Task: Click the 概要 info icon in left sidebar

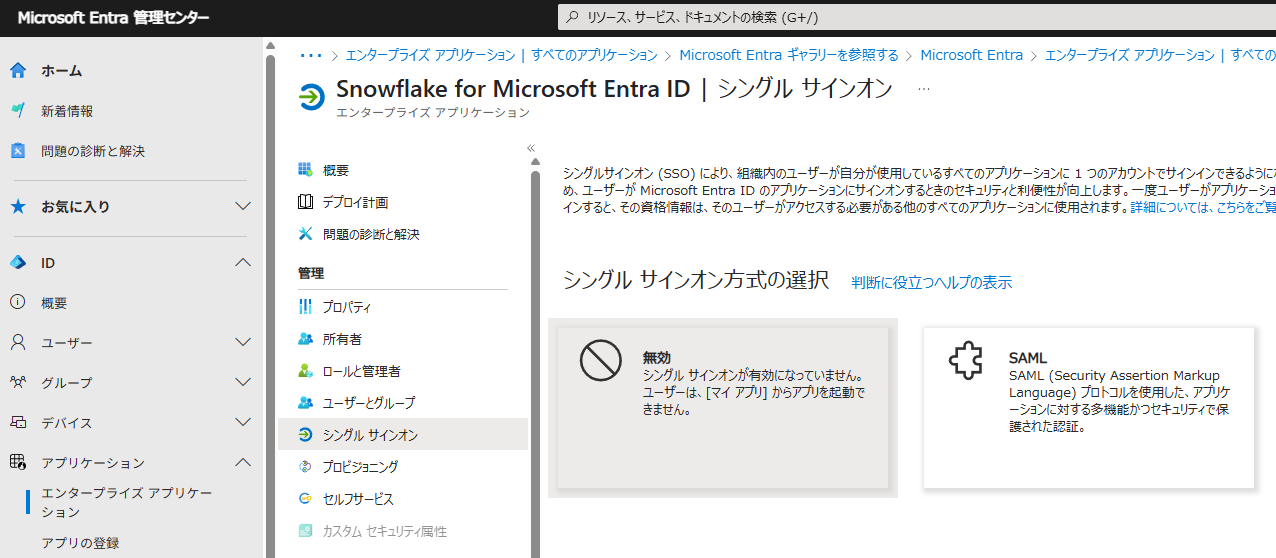Action: click(17, 303)
